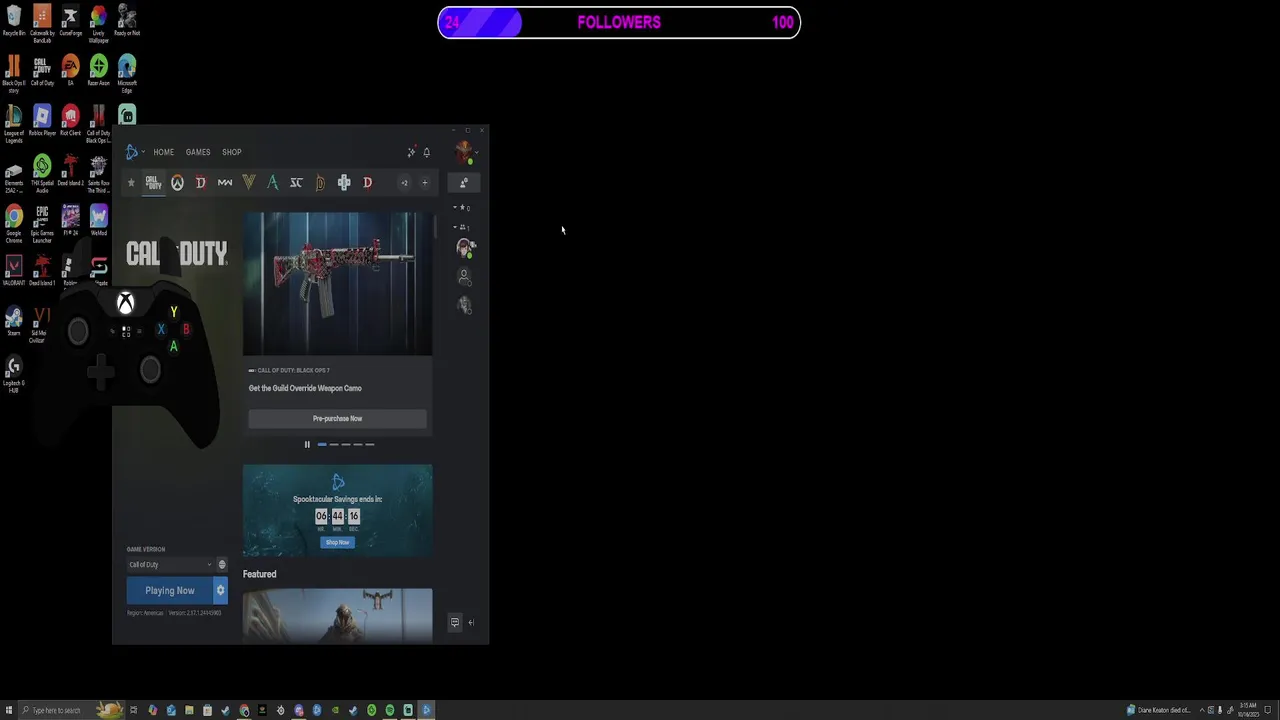Screen dimensions: 1280x720
Task: Open the GAMES tab
Action: [198, 152]
